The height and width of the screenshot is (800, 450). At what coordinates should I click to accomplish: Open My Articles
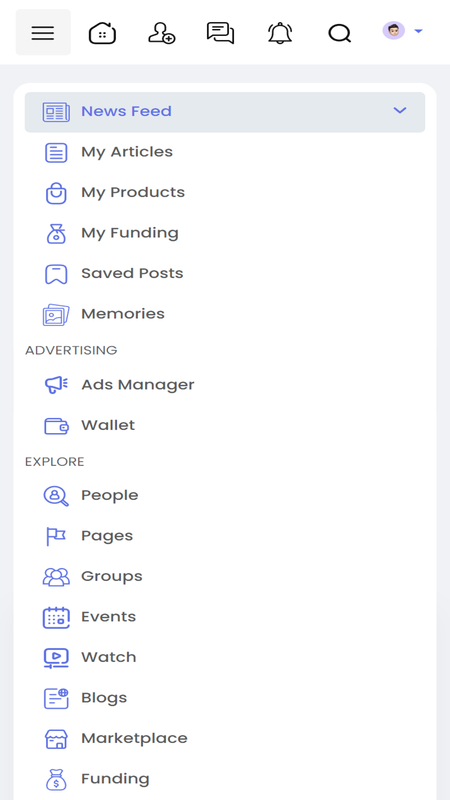[225, 152]
